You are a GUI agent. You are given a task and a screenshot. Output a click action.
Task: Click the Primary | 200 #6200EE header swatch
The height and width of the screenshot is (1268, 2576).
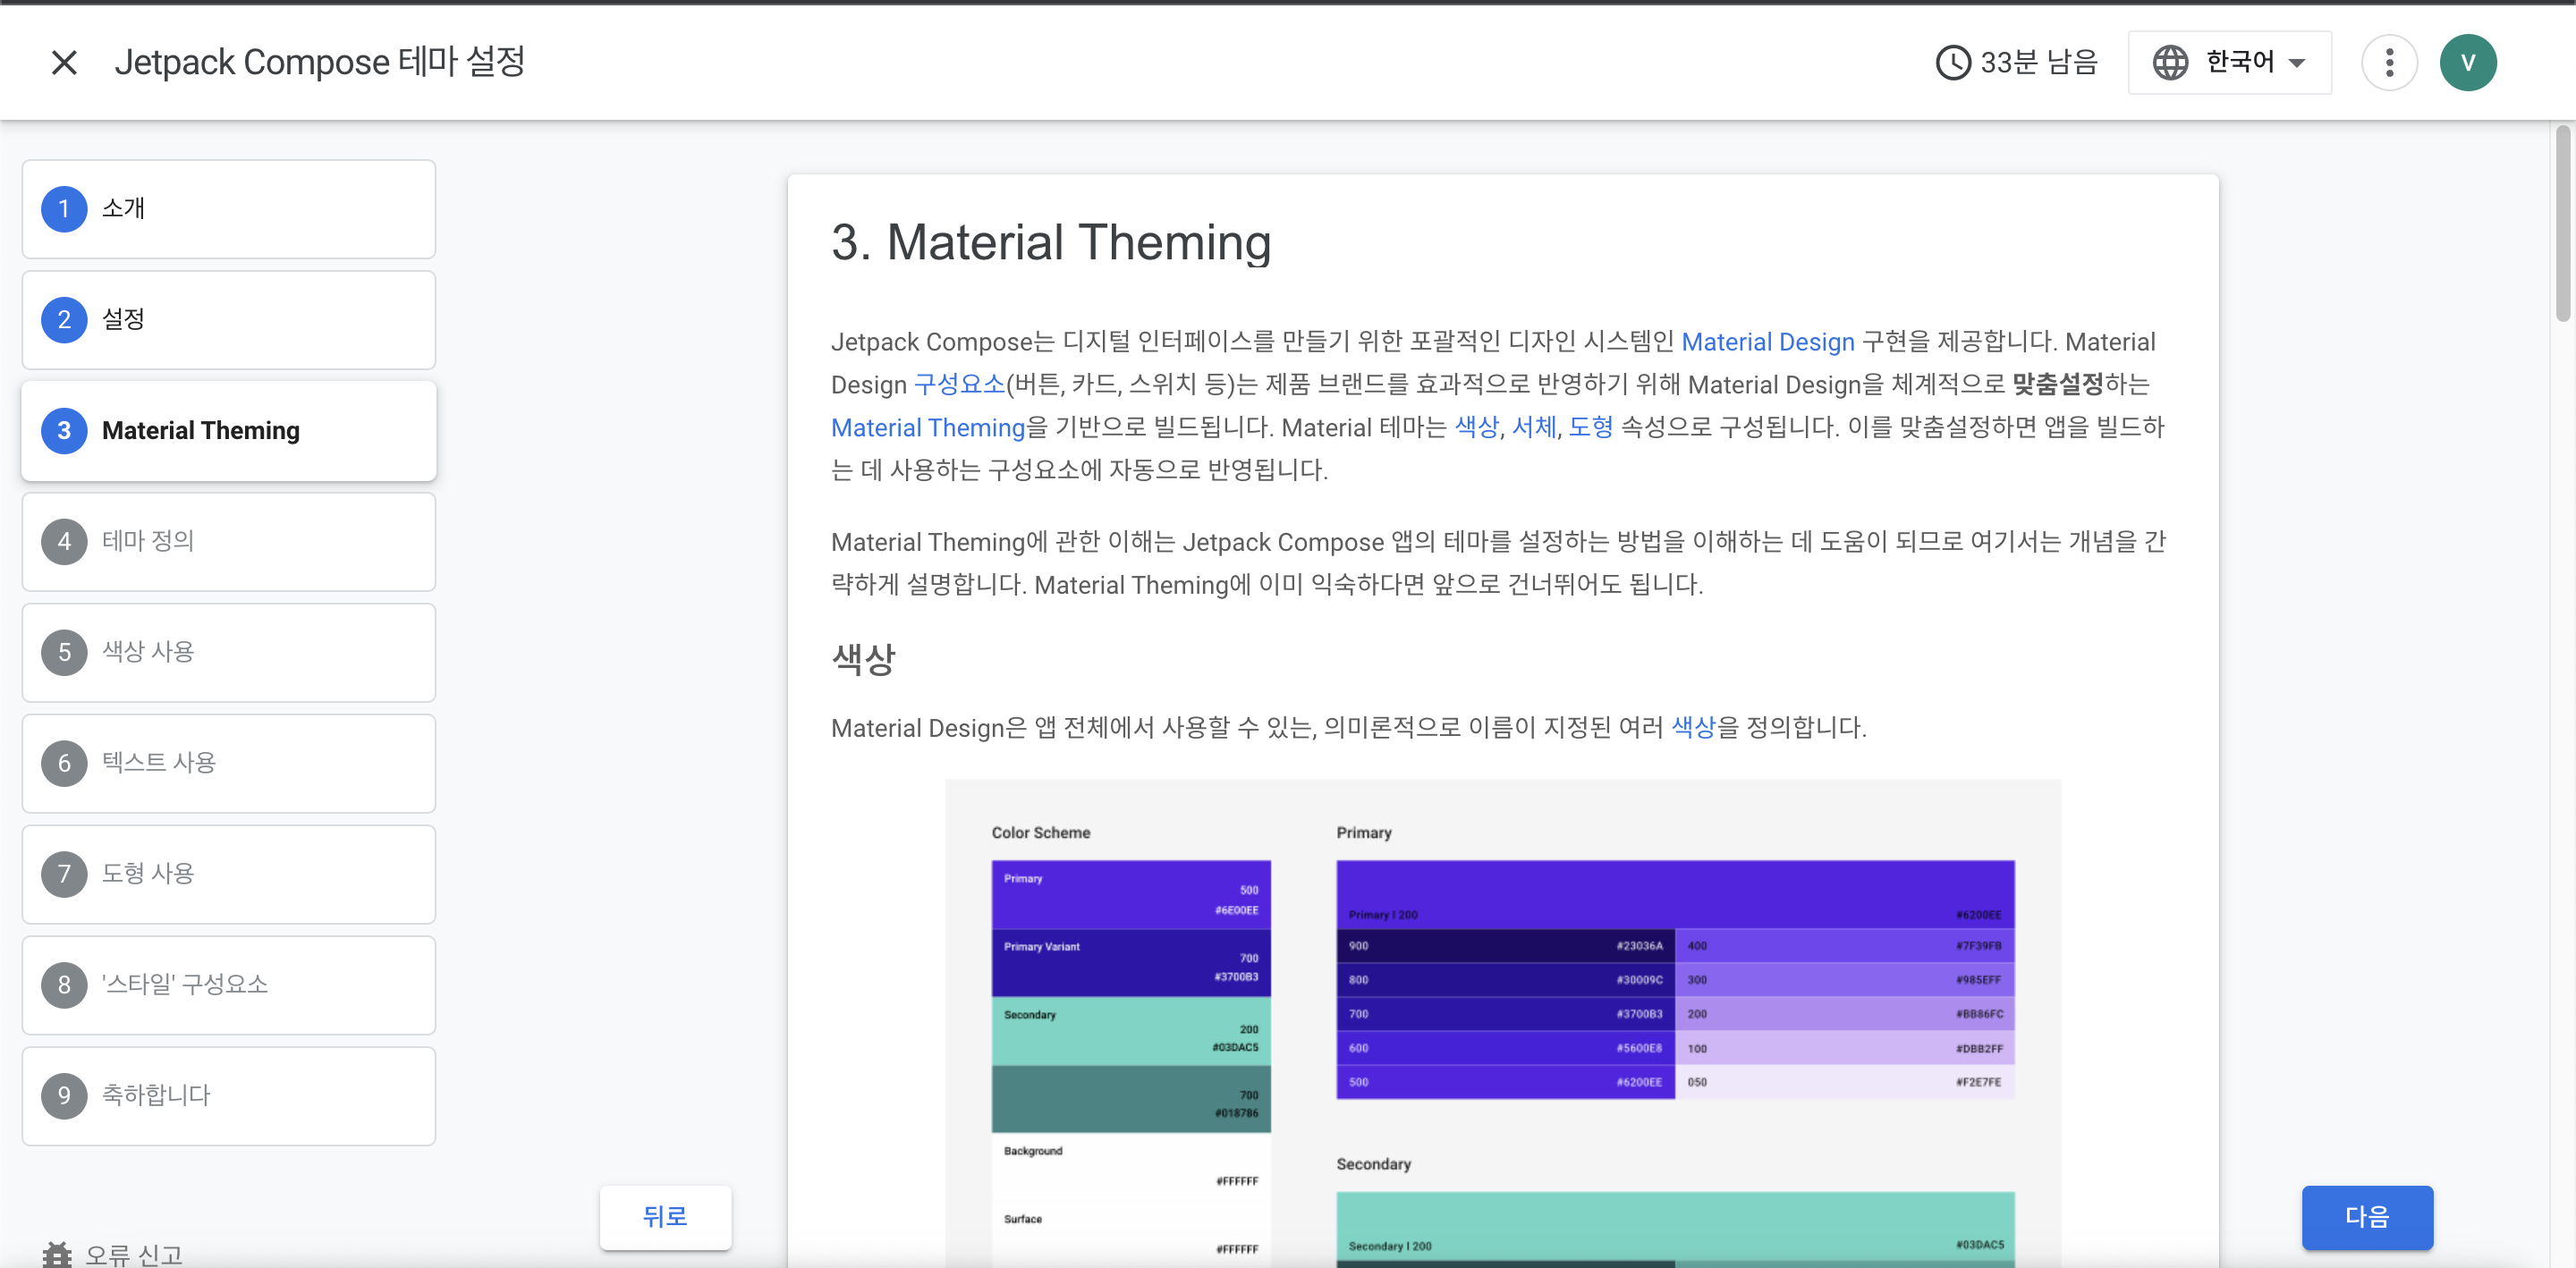click(1675, 894)
